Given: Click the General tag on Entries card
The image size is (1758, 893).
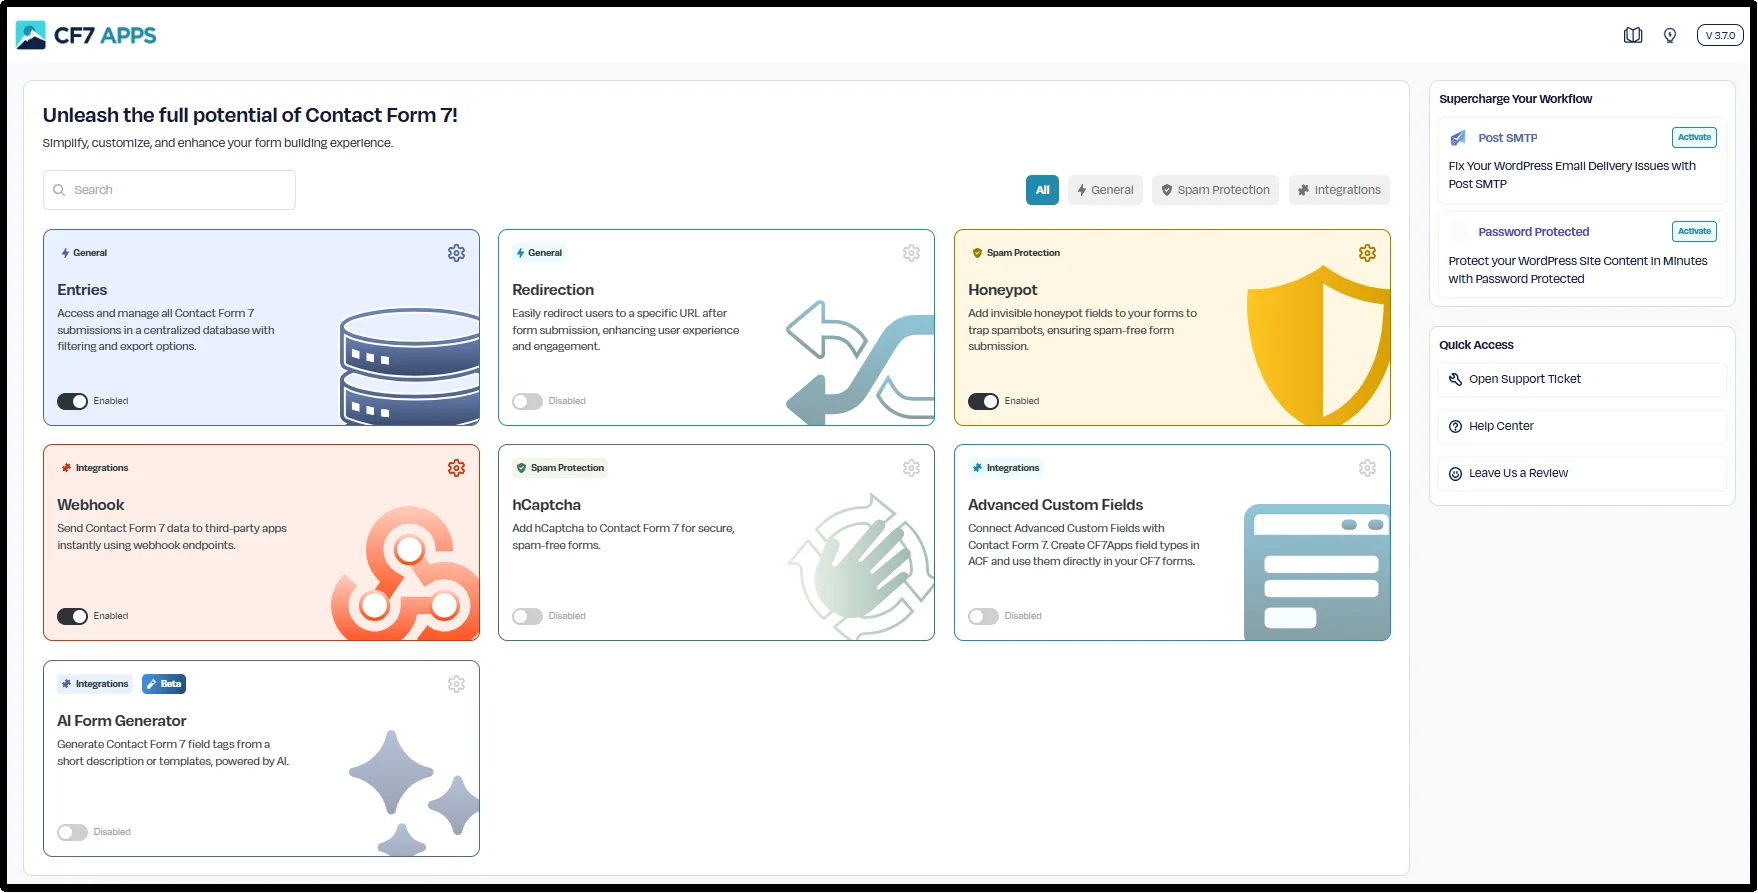Looking at the screenshot, I should click(84, 253).
